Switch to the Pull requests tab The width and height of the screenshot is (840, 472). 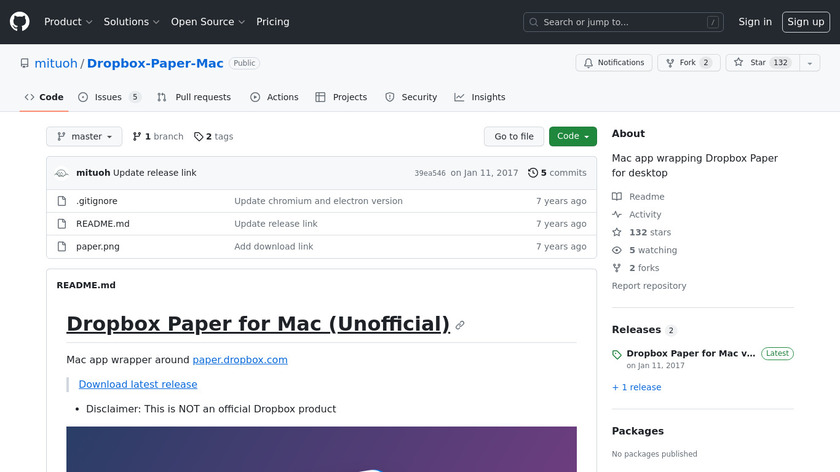tap(194, 97)
